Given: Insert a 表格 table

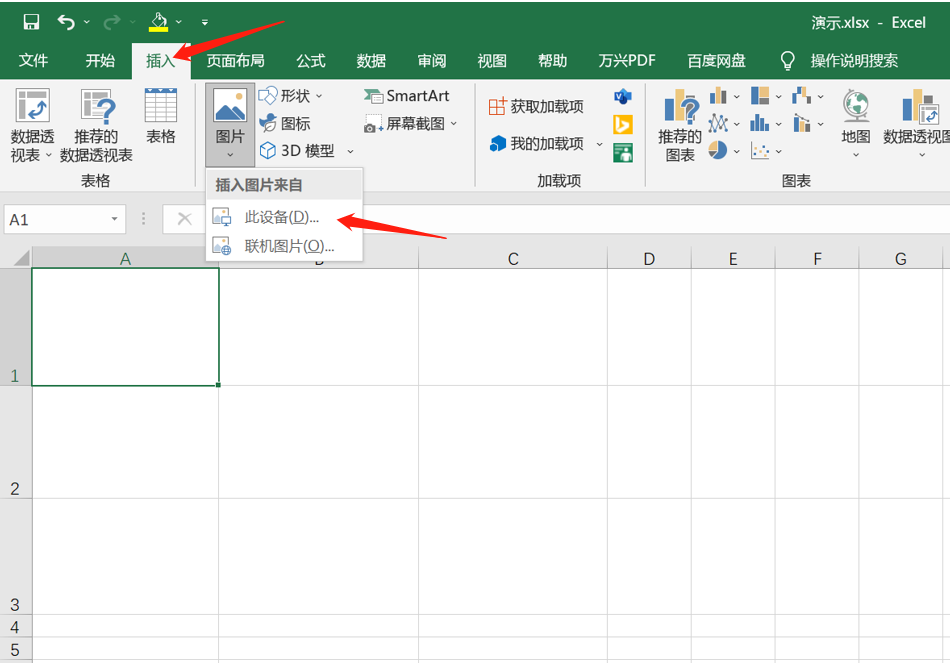Looking at the screenshot, I should tap(161, 116).
